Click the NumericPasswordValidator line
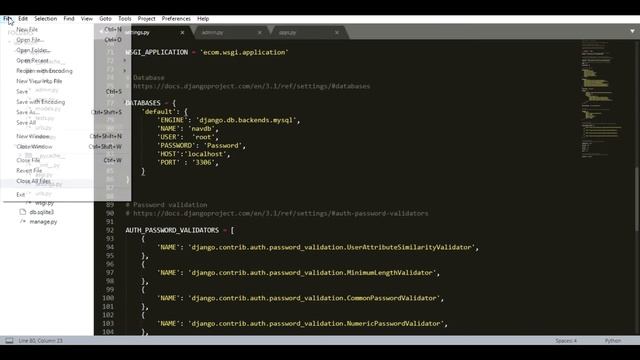Viewport: 640px width, 360px height. point(302,323)
